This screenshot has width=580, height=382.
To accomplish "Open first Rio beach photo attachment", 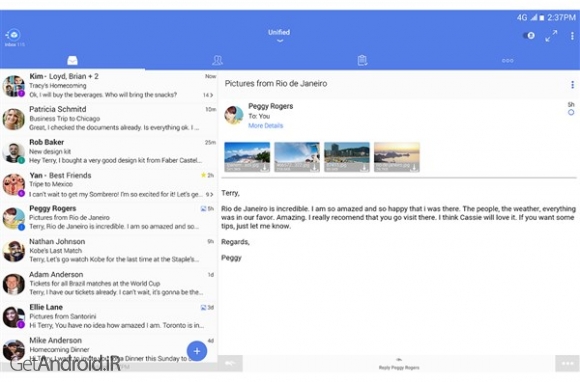I will pyautogui.click(x=247, y=157).
